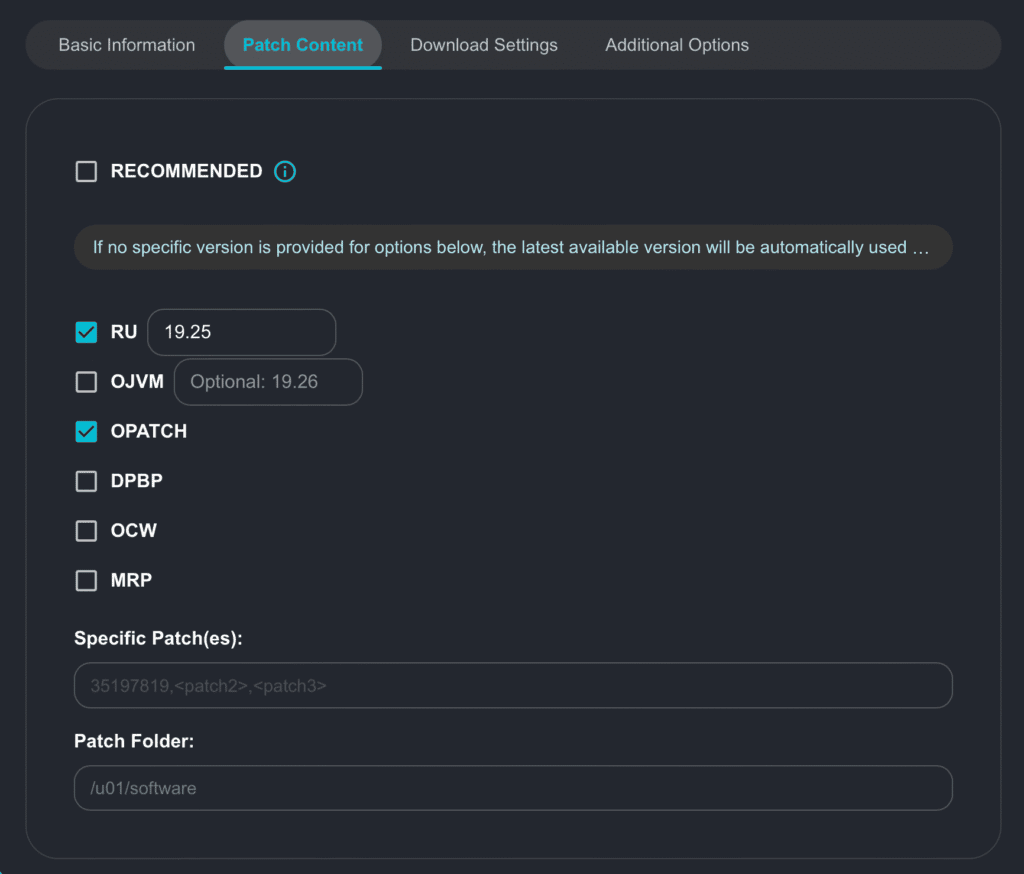Focus the OJVM optional version field
The image size is (1024, 874).
(x=268, y=382)
